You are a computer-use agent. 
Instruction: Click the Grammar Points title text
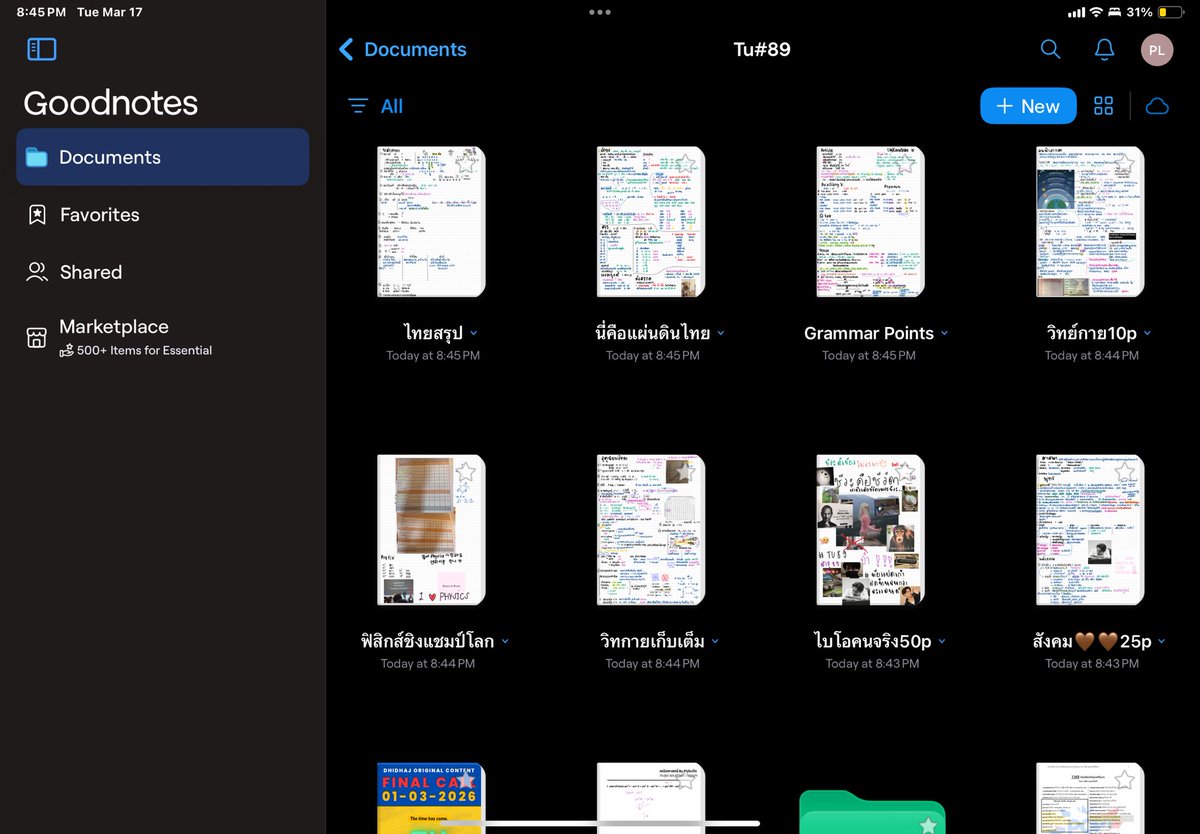pyautogui.click(x=869, y=333)
